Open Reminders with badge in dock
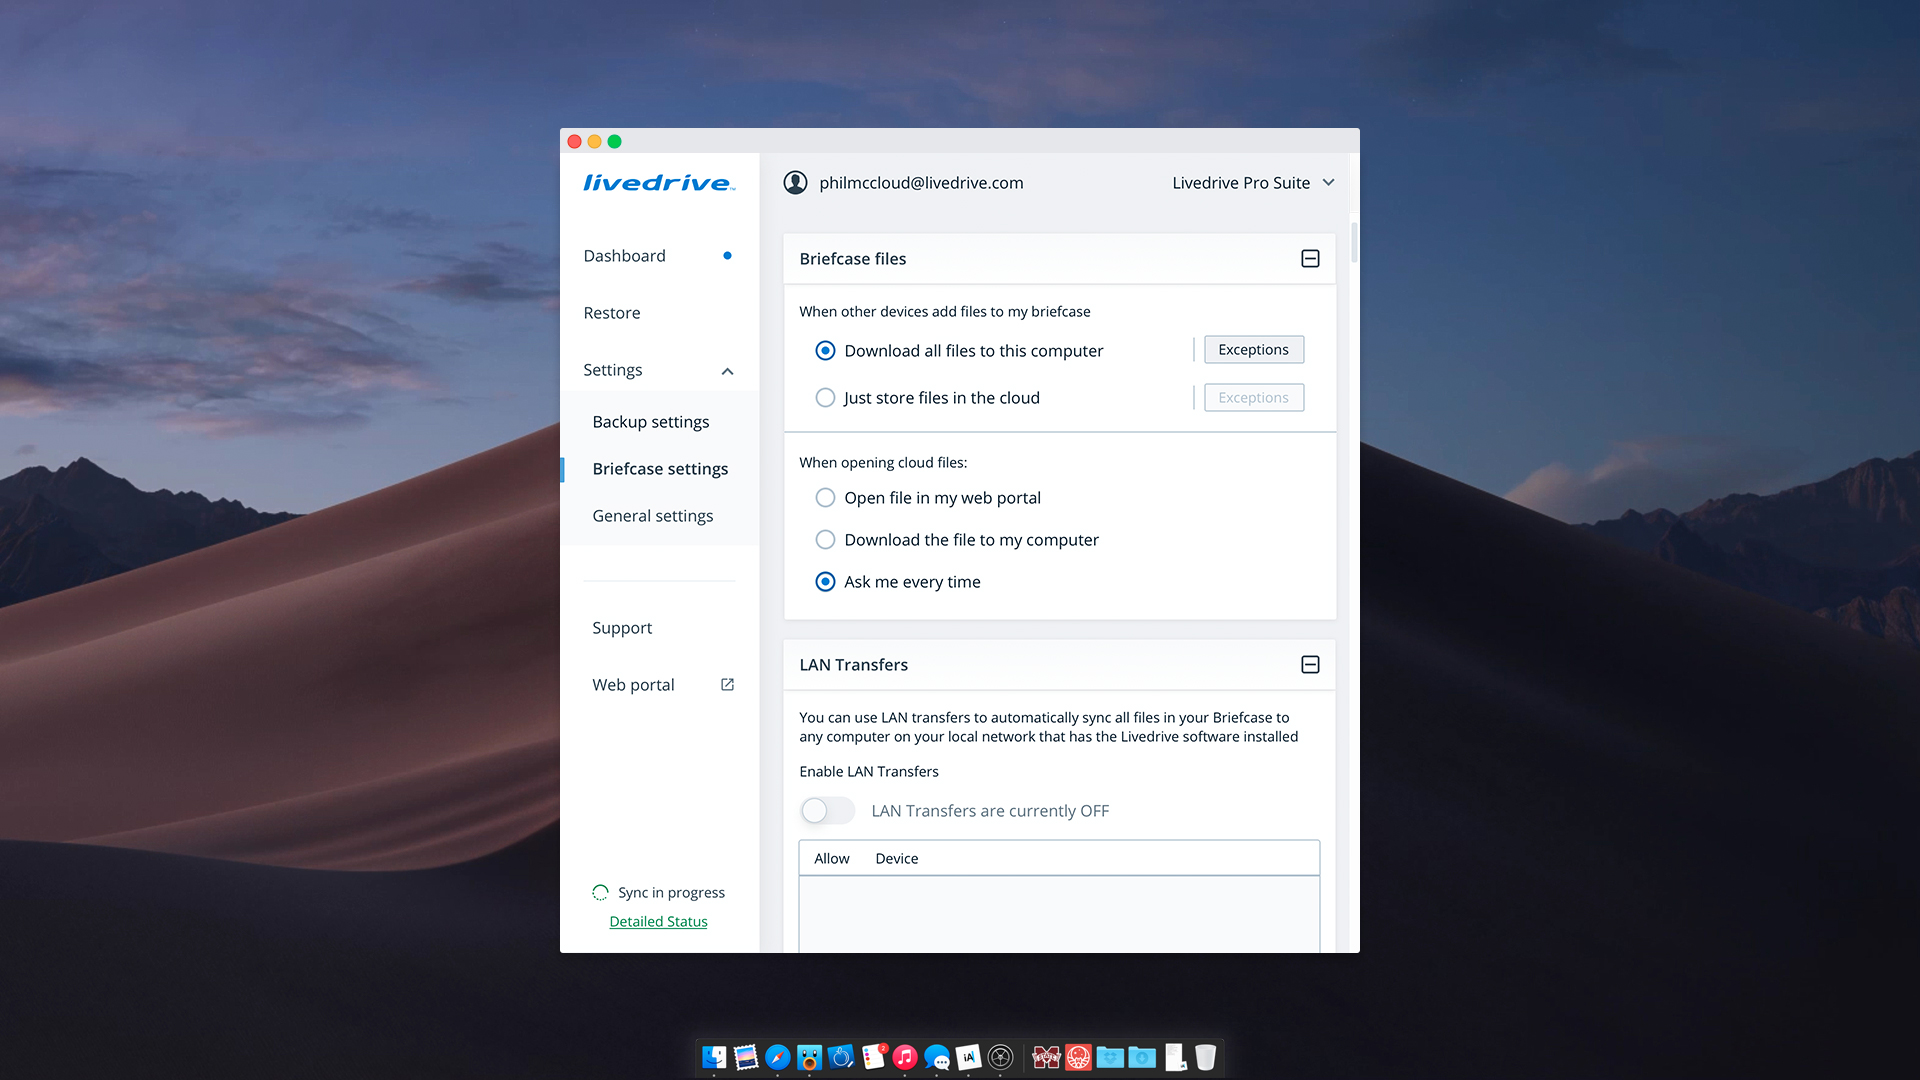The width and height of the screenshot is (1920, 1080). (874, 1057)
